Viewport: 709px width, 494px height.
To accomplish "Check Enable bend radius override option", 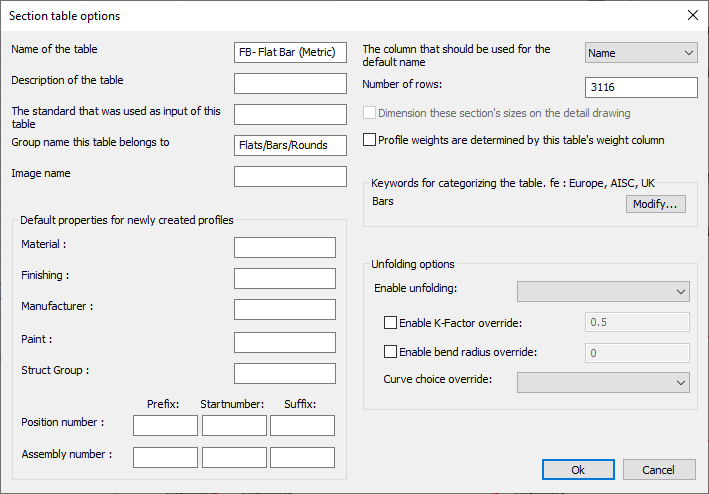I will [391, 352].
